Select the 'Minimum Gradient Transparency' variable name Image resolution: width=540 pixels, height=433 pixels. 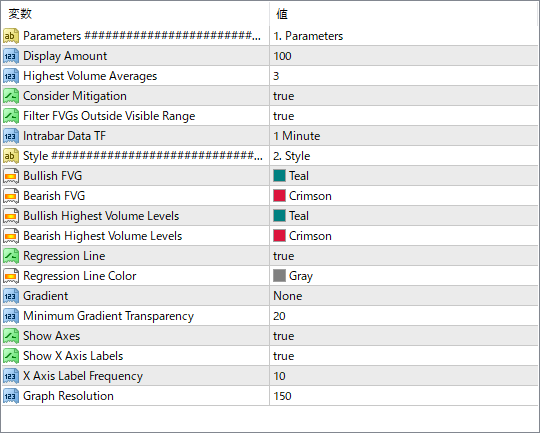pyautogui.click(x=108, y=316)
